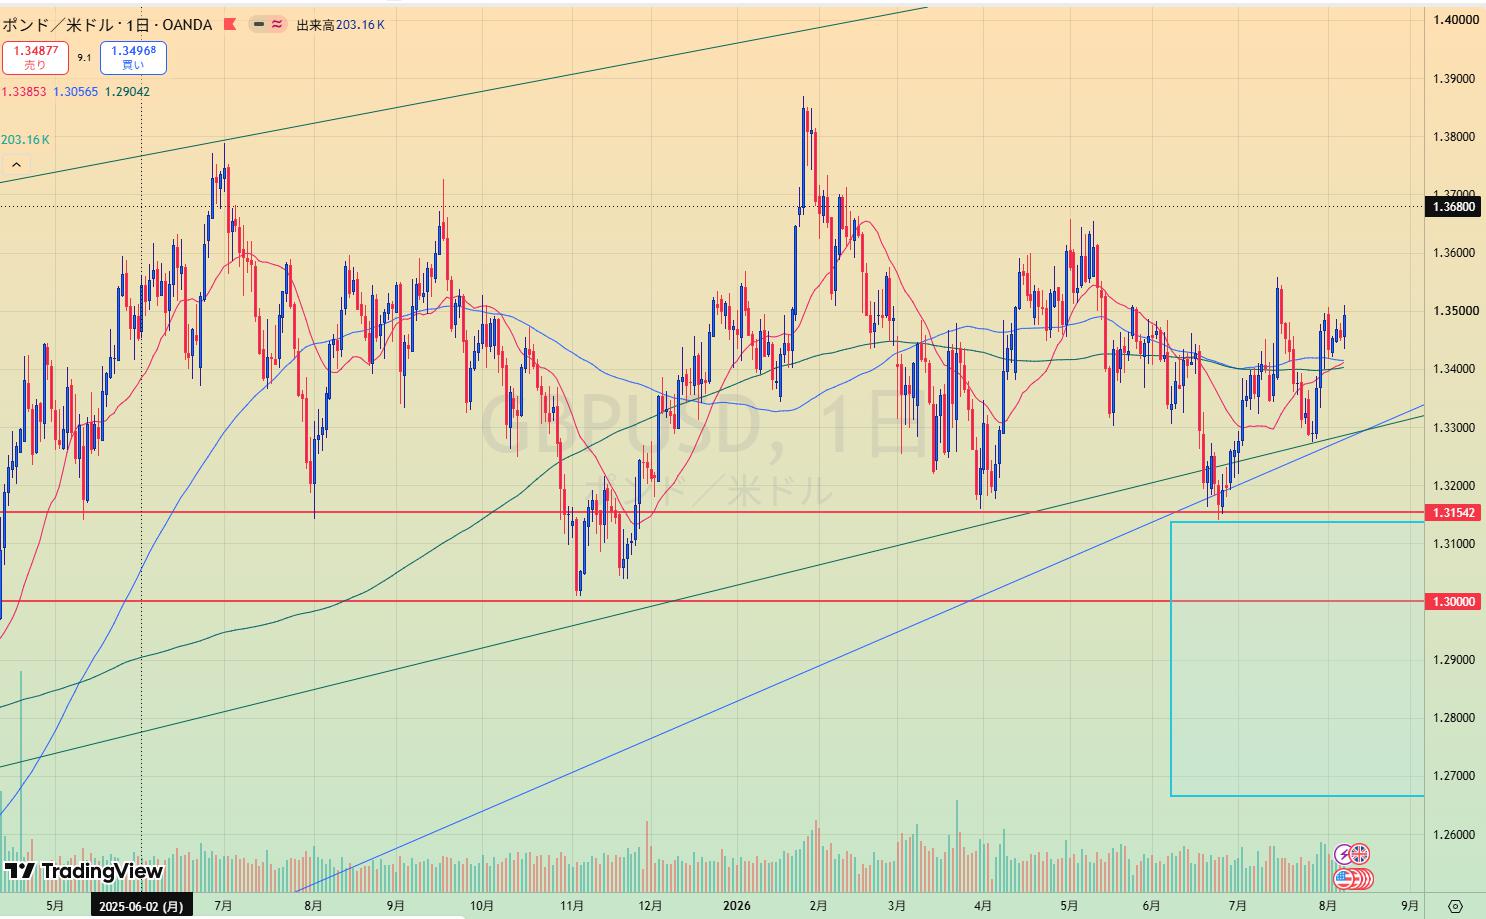Click the wavy lines indicator badge icon
Viewport: 1486px width, 919px height.
277,24
